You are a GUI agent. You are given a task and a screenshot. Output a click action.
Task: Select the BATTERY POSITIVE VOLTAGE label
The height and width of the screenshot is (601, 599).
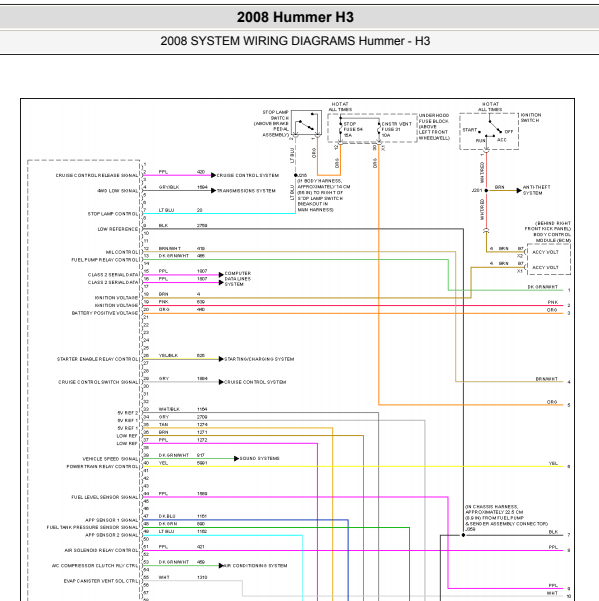coord(105,313)
